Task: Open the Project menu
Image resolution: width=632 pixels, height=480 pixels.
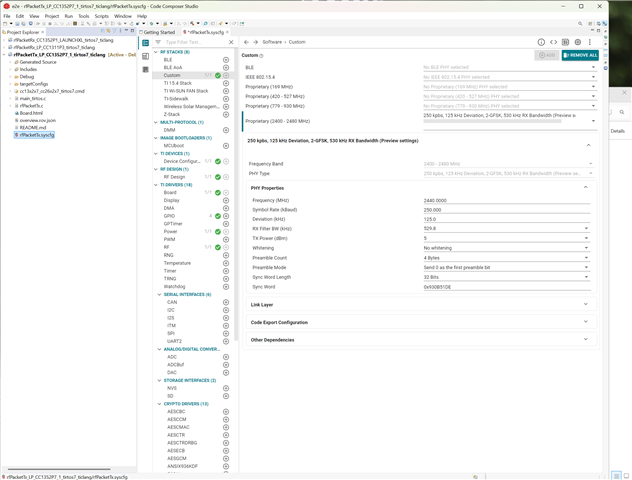Action: click(x=52, y=16)
